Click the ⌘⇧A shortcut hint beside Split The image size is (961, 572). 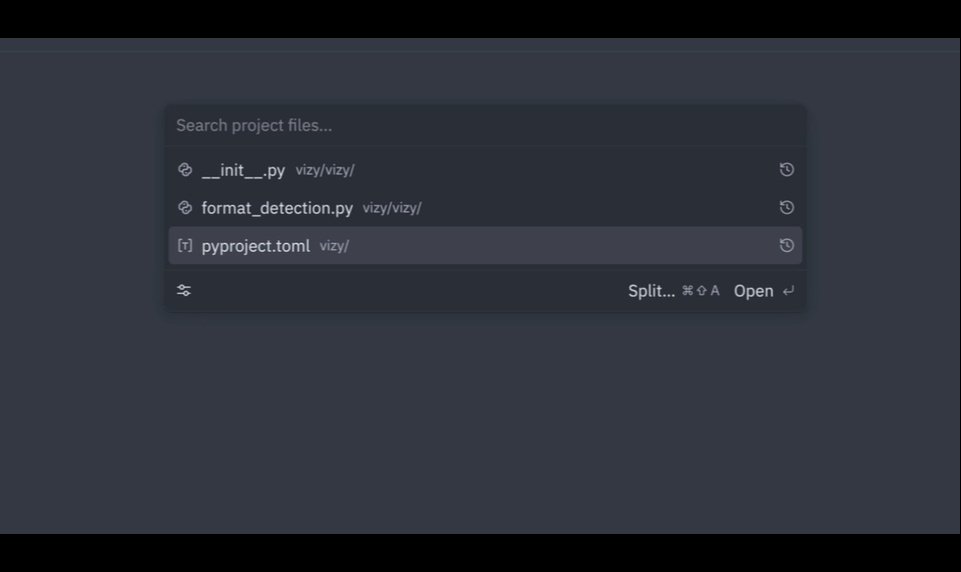[x=701, y=291]
